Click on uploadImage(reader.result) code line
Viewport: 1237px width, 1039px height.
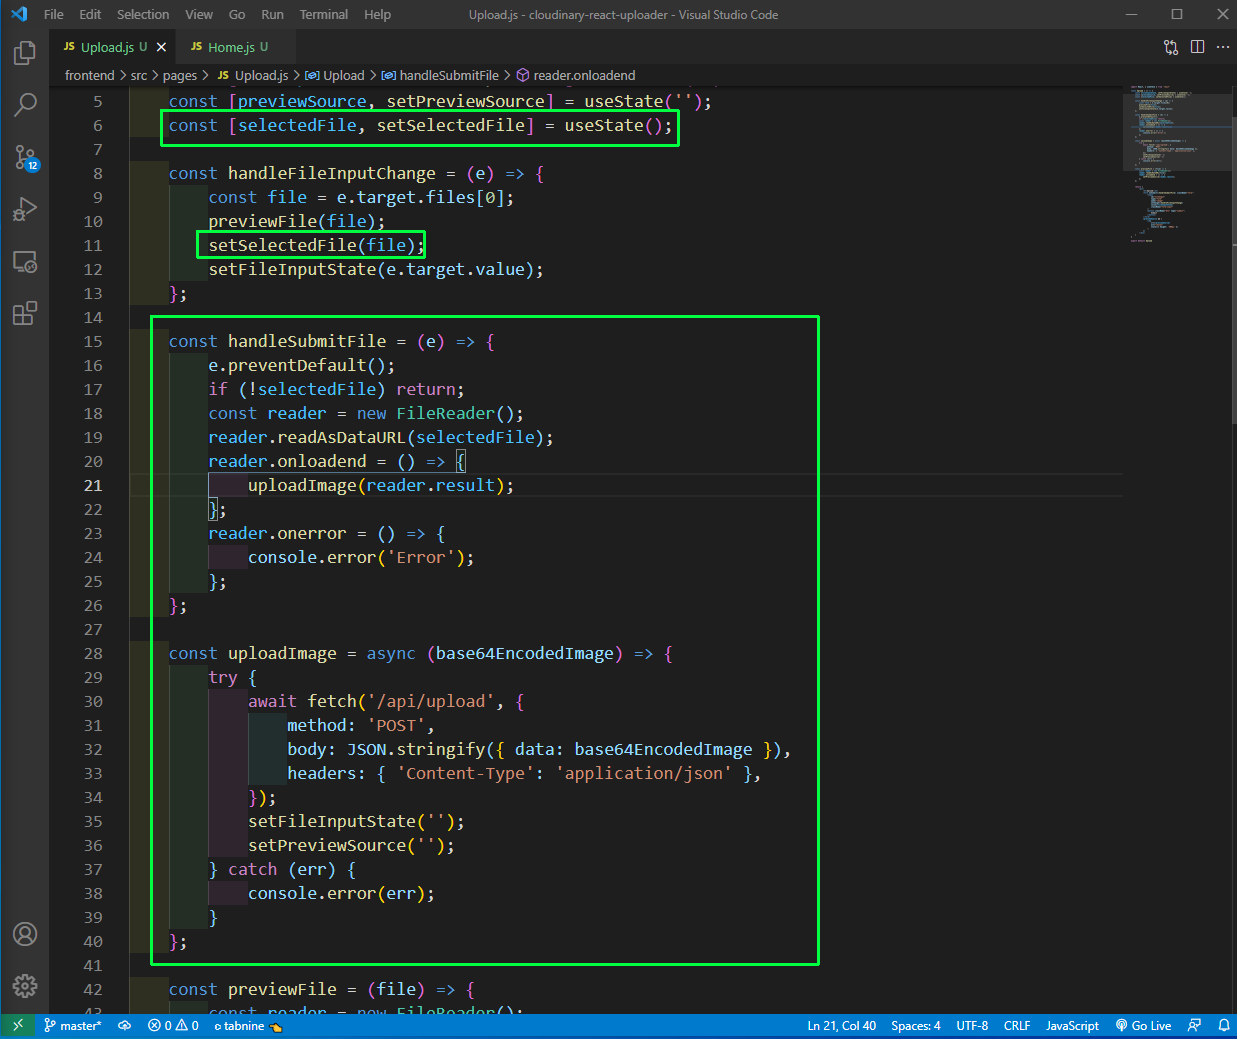click(381, 485)
